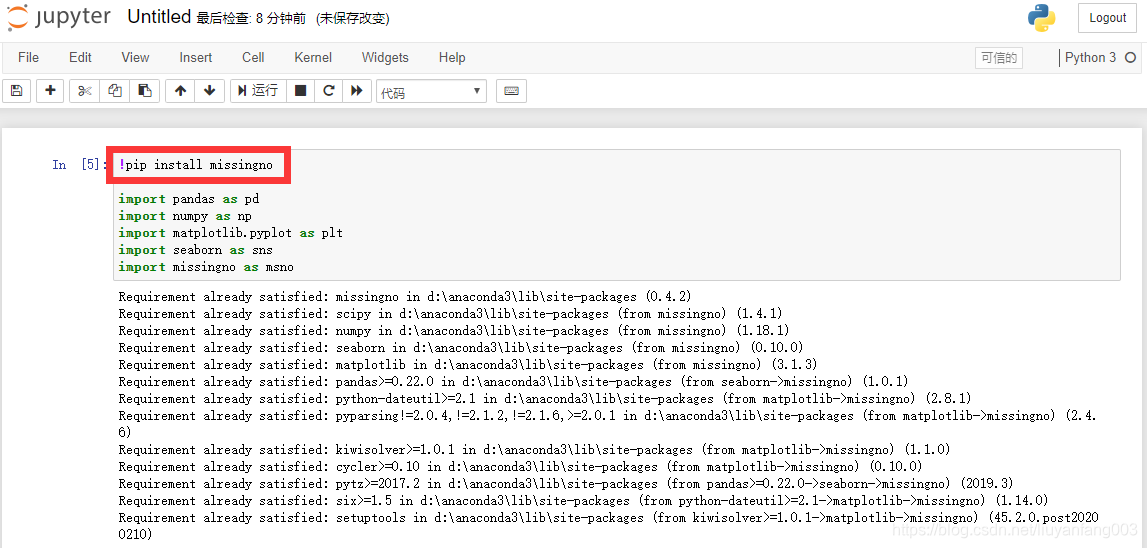The width and height of the screenshot is (1147, 548).
Task: Click the import missingno as msno line
Action: click(x=206, y=267)
